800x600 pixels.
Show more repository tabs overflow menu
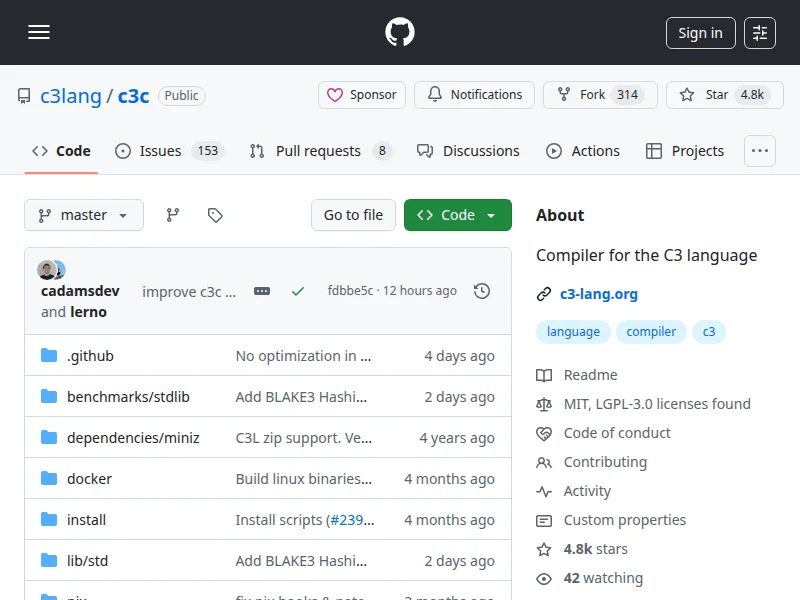pos(760,151)
